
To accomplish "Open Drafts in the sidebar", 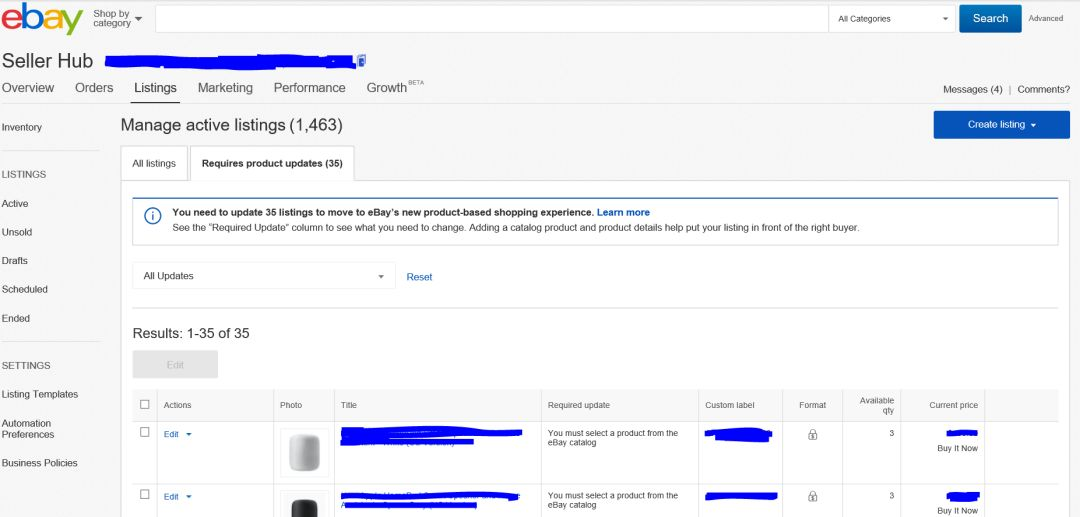I will (14, 261).
